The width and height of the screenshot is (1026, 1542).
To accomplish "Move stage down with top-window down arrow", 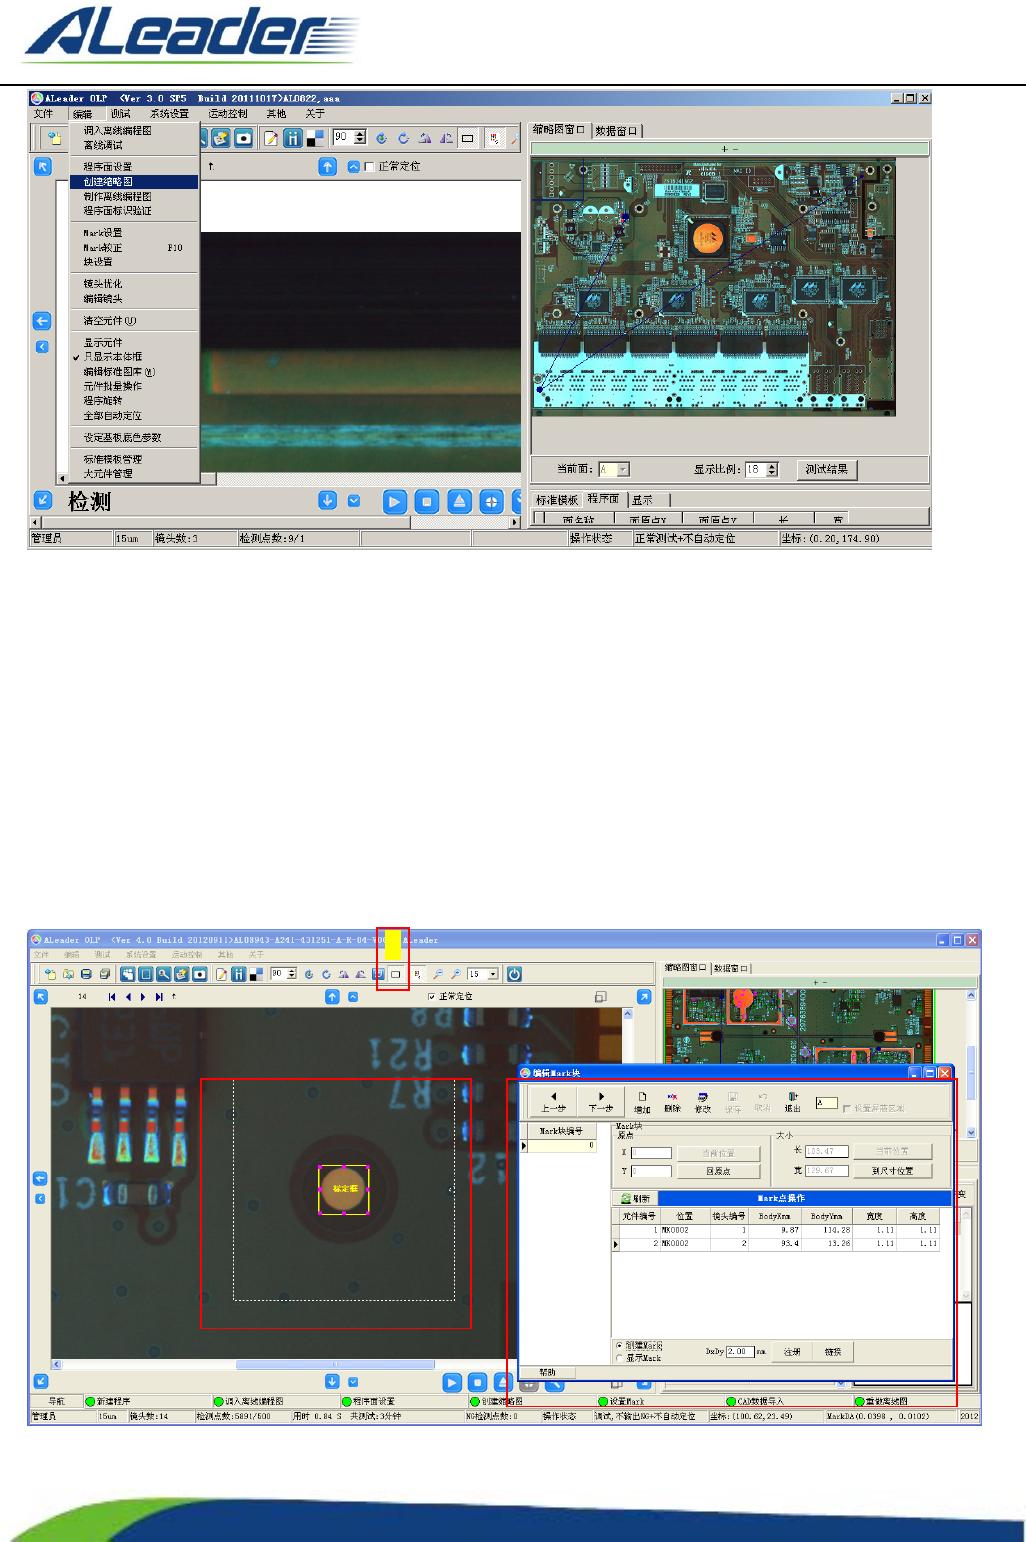I will (327, 500).
